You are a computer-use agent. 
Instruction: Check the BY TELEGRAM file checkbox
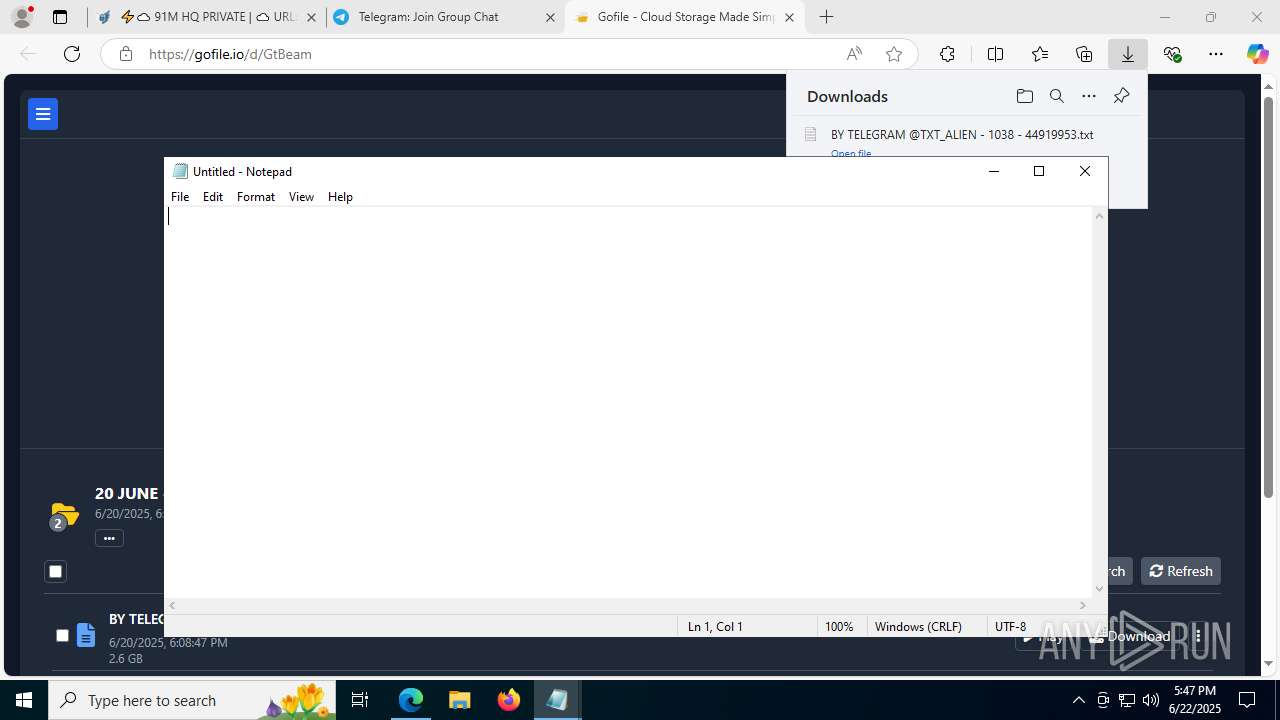(x=62, y=635)
